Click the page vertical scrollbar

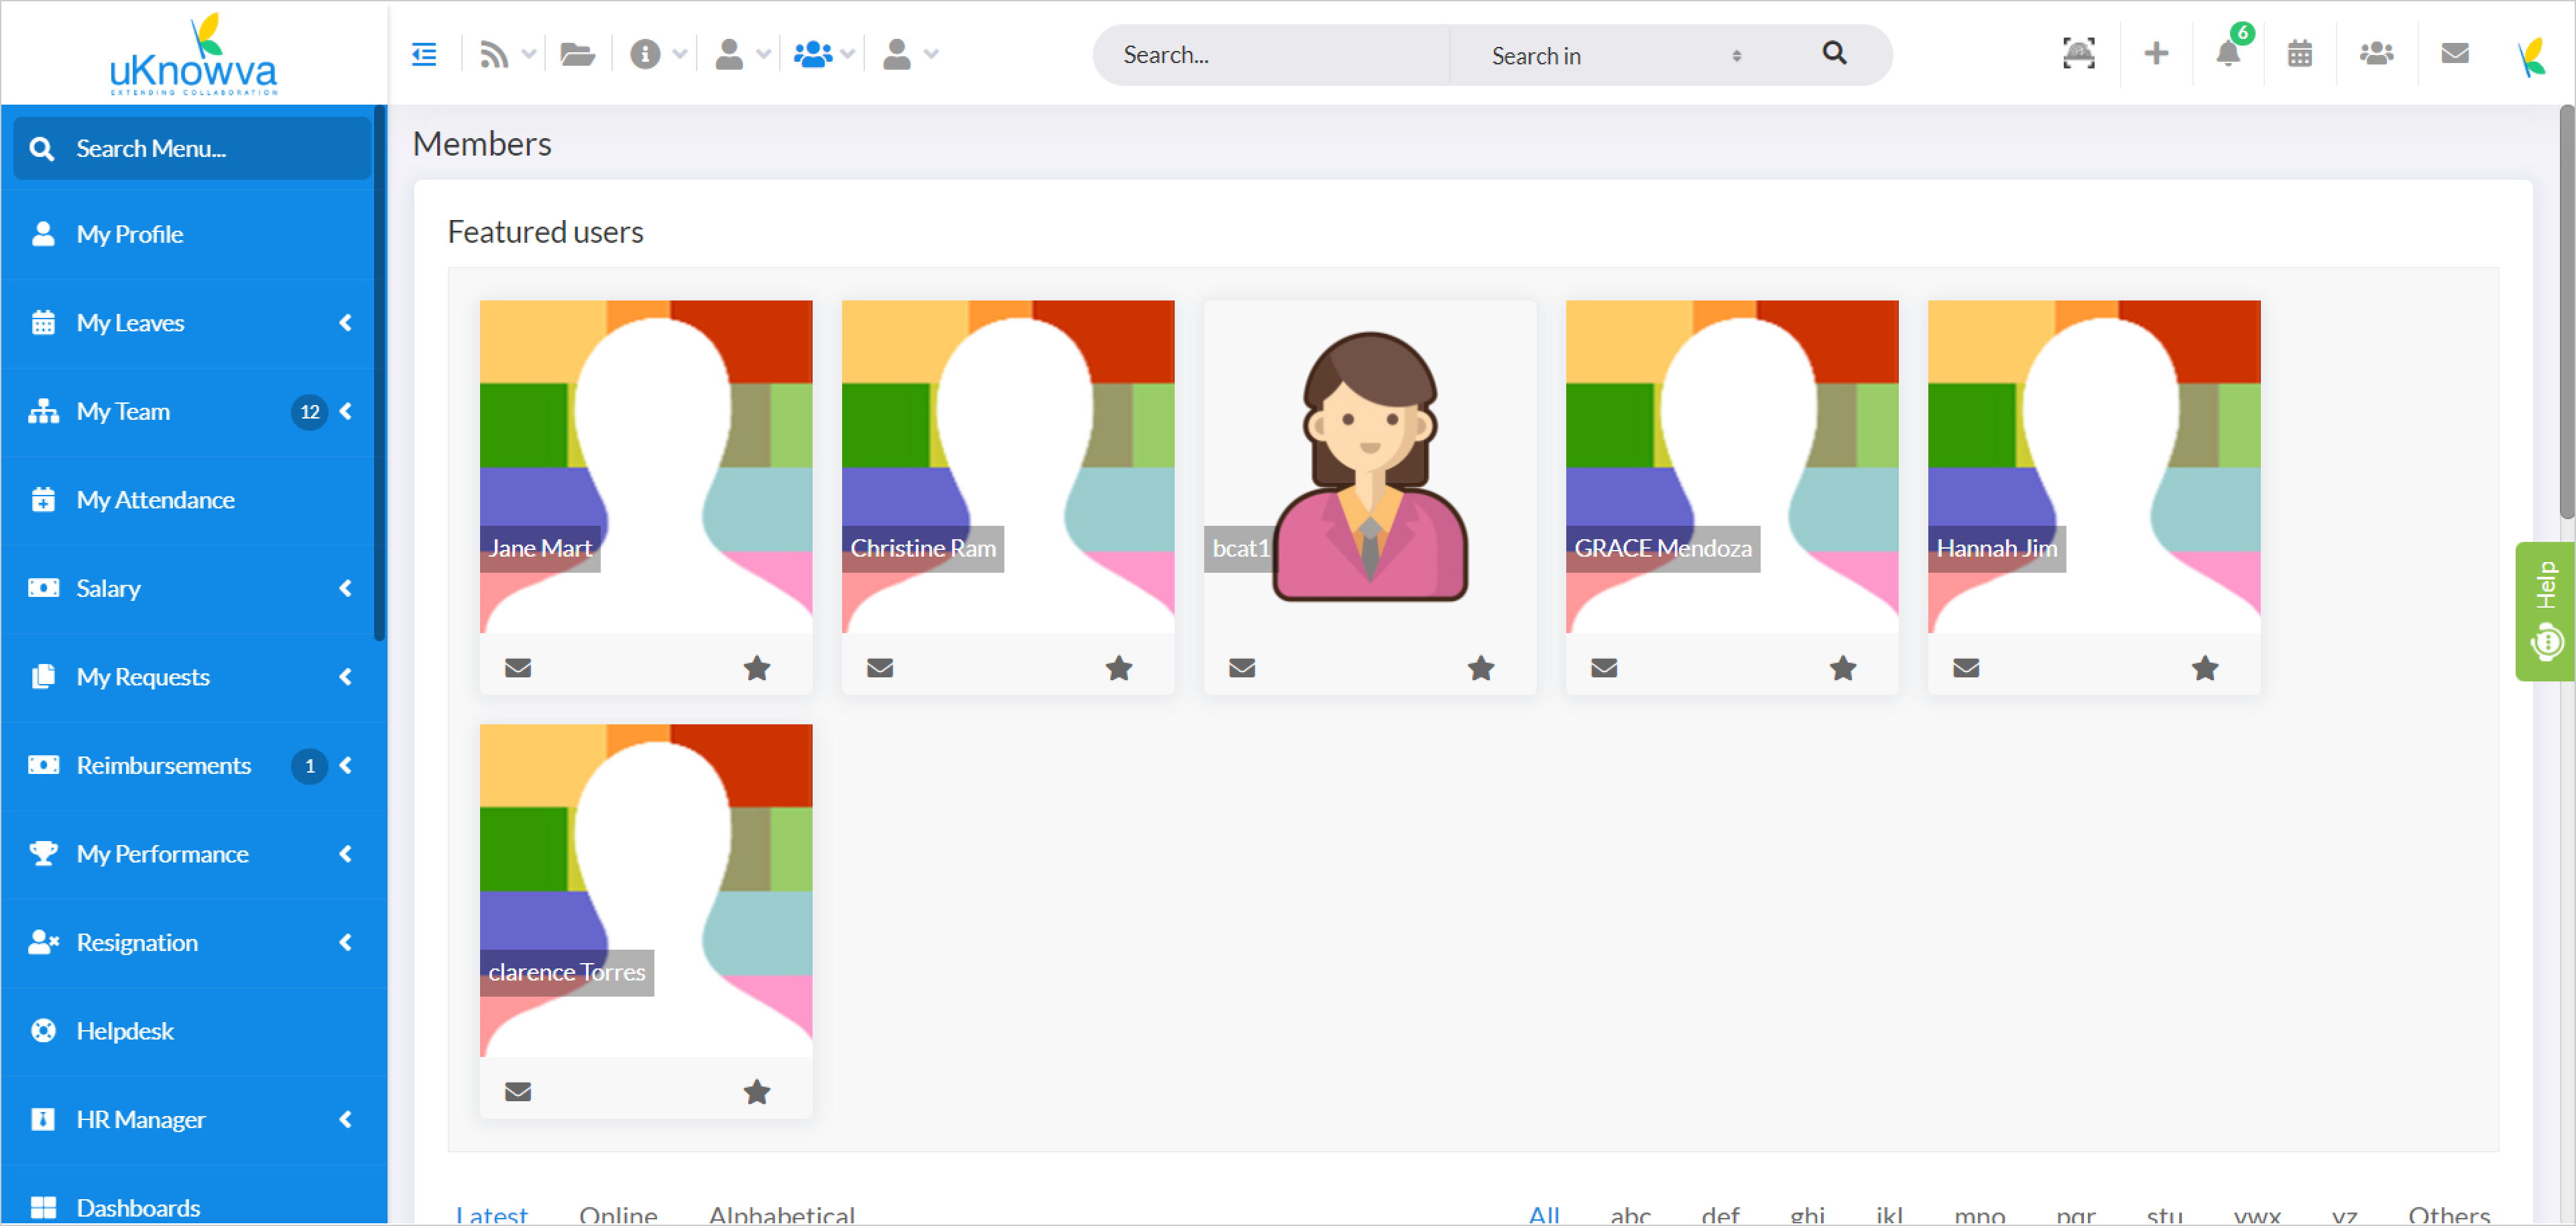click(2566, 310)
